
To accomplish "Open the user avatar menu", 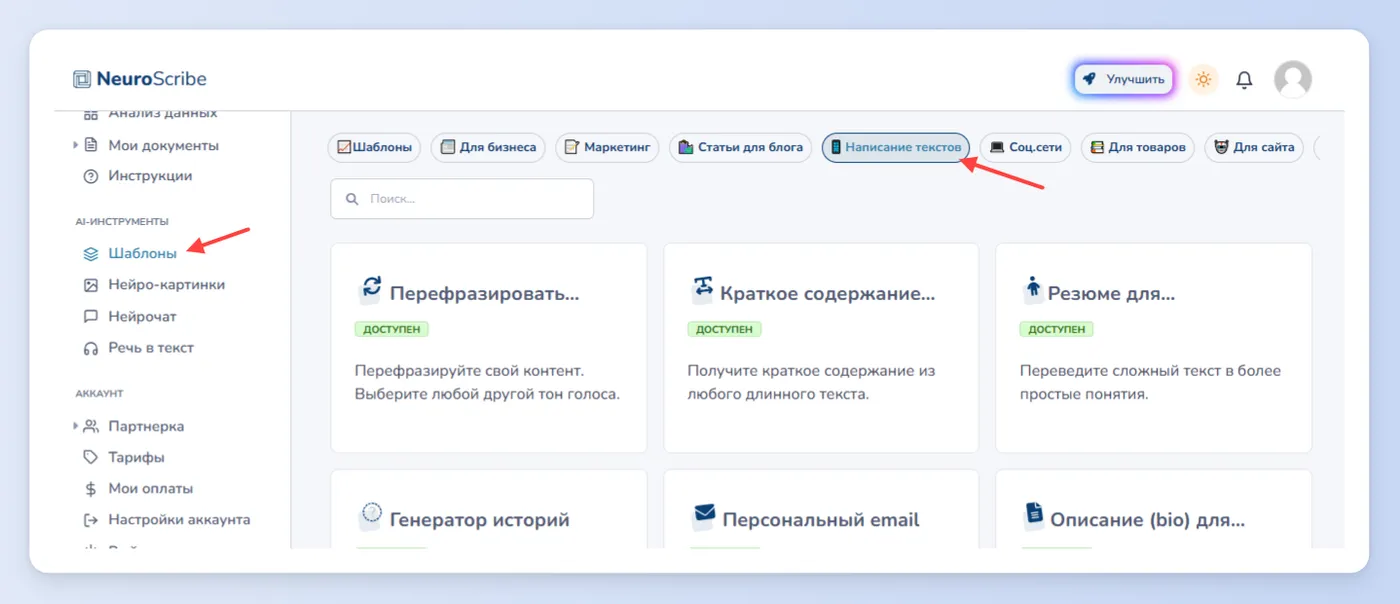I will click(x=1292, y=79).
